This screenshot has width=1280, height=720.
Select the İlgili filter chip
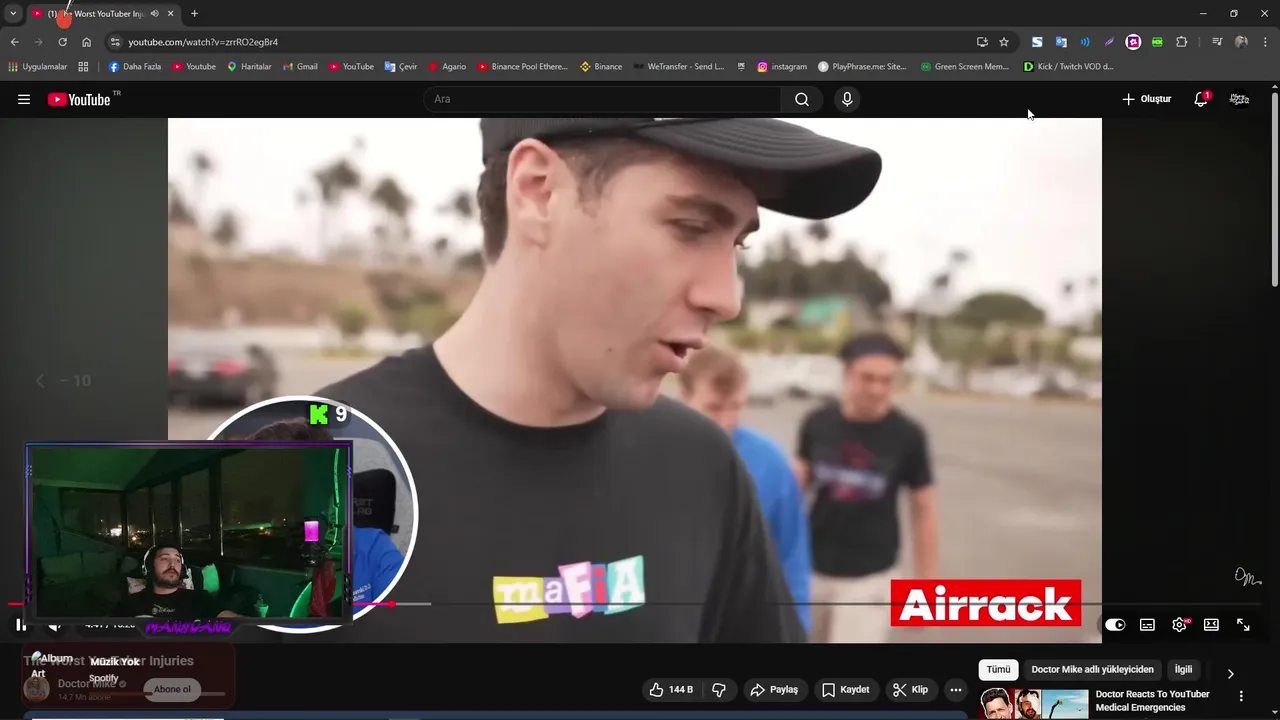(x=1183, y=669)
